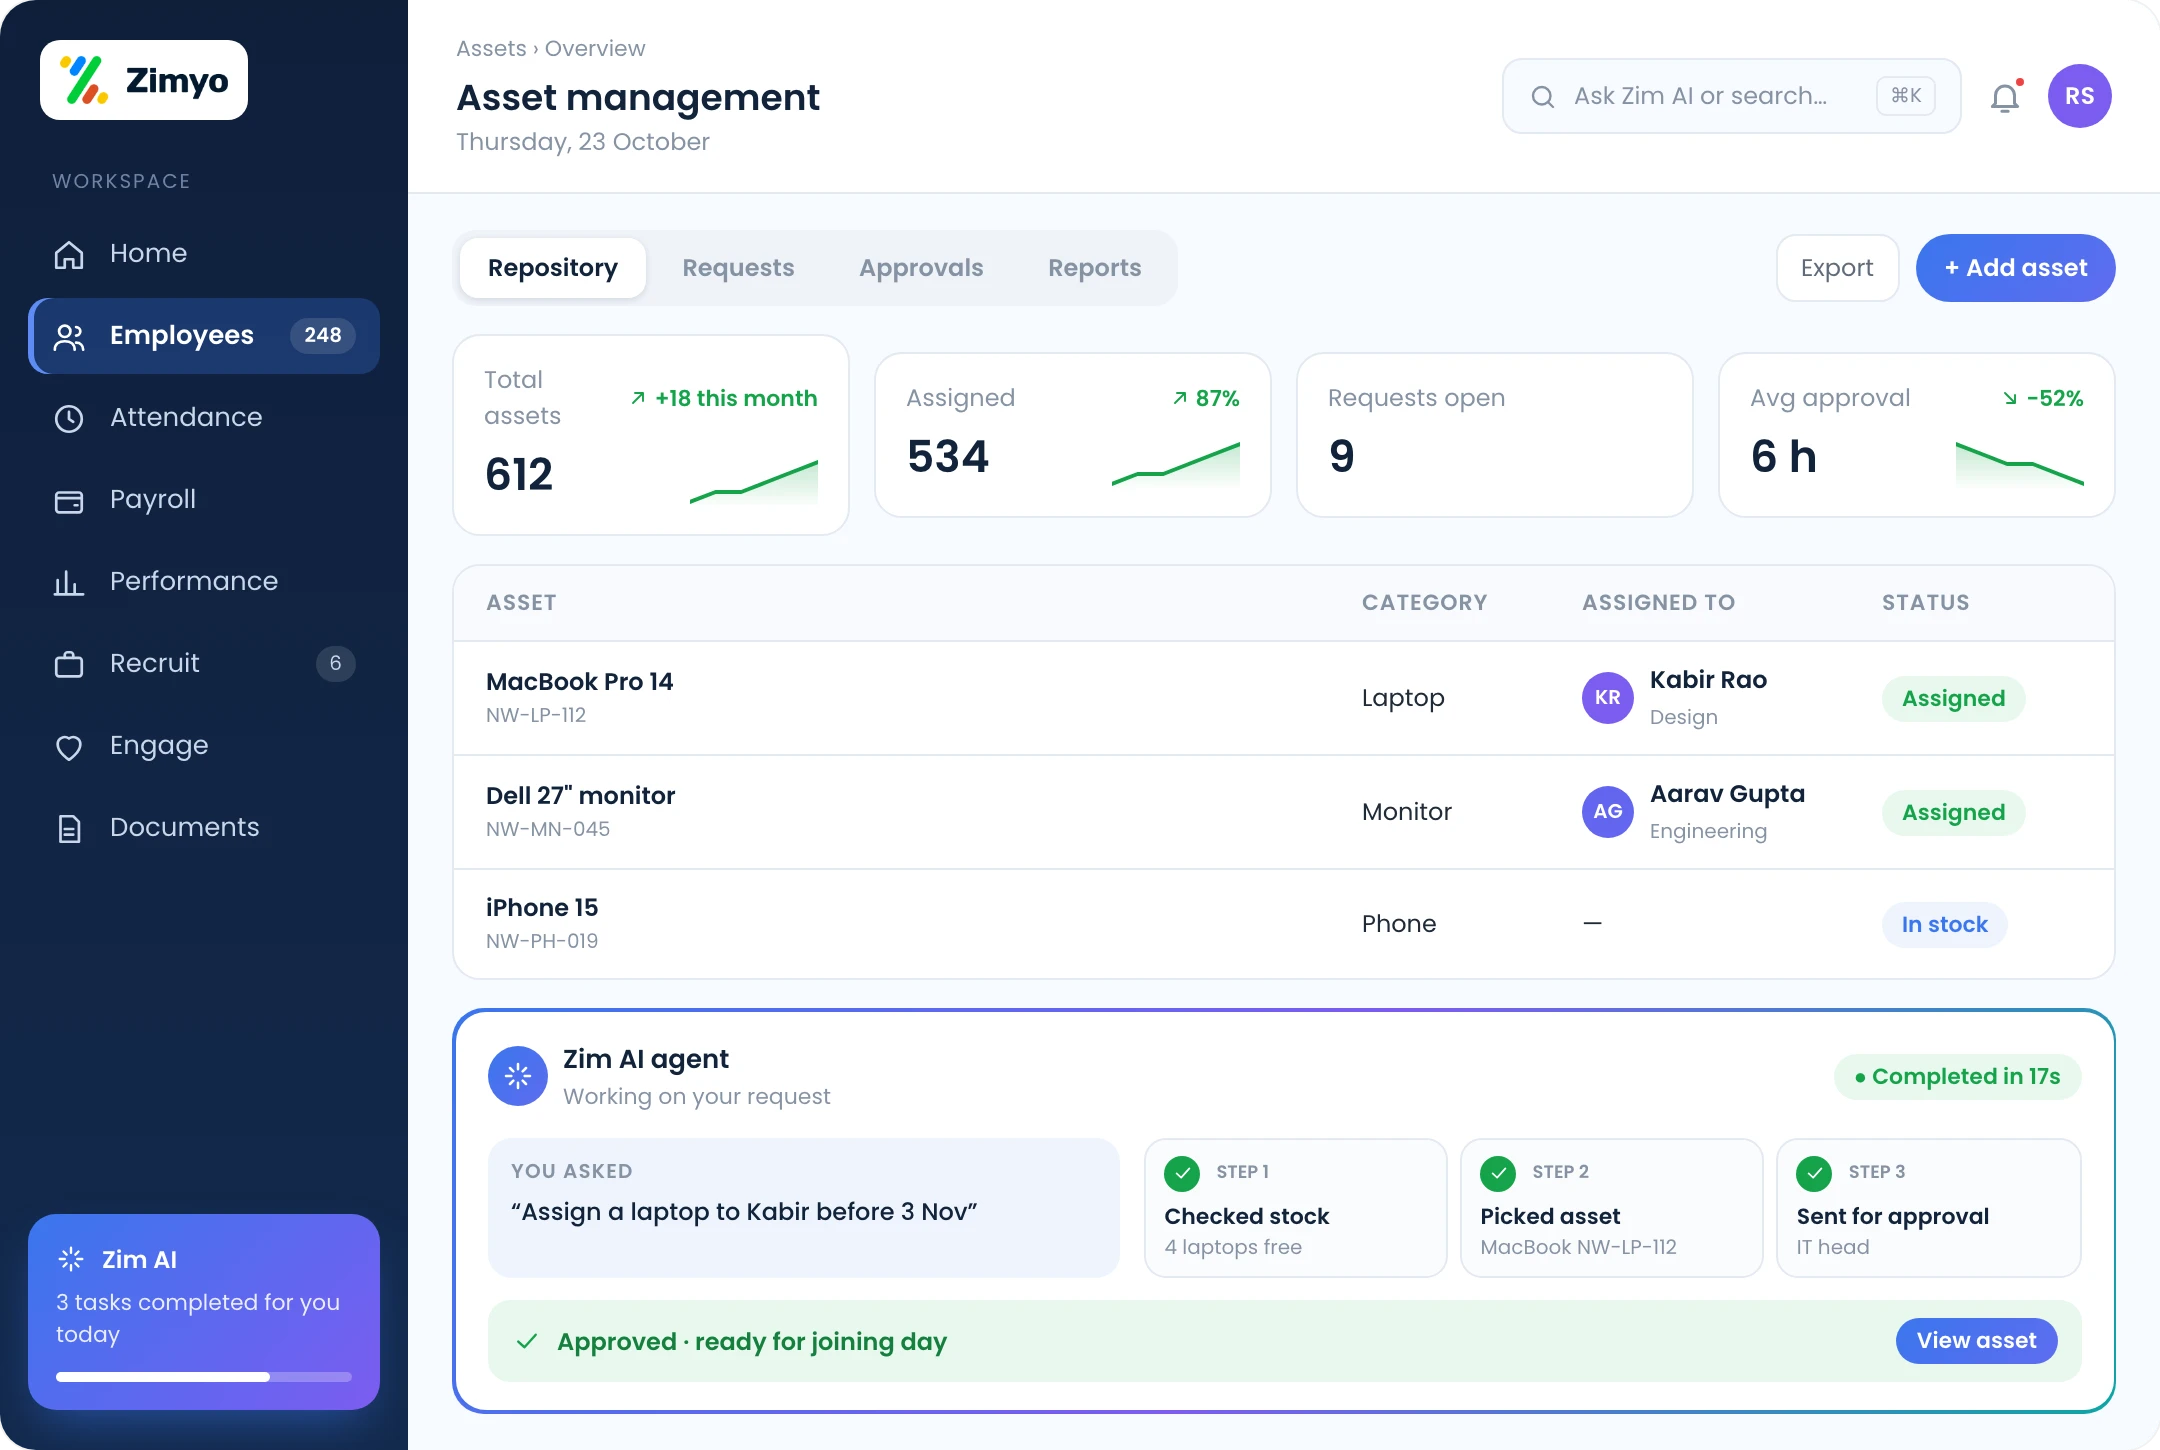The height and width of the screenshot is (1450, 2160).
Task: Focus the Ask Zim AI search field
Action: [x=1731, y=96]
